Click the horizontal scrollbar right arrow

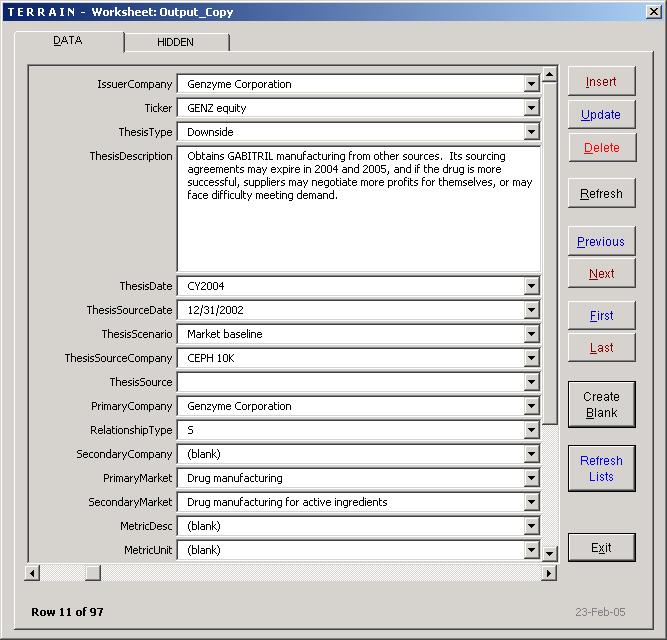tap(549, 573)
